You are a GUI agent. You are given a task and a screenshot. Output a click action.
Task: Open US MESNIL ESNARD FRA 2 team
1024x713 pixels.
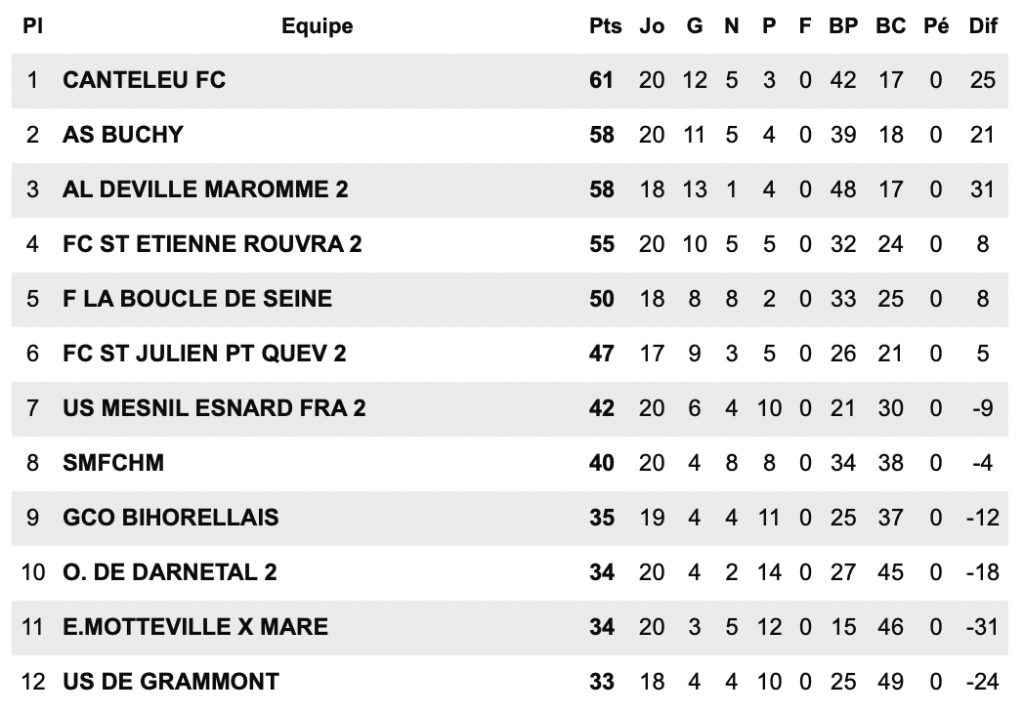[x=214, y=408]
